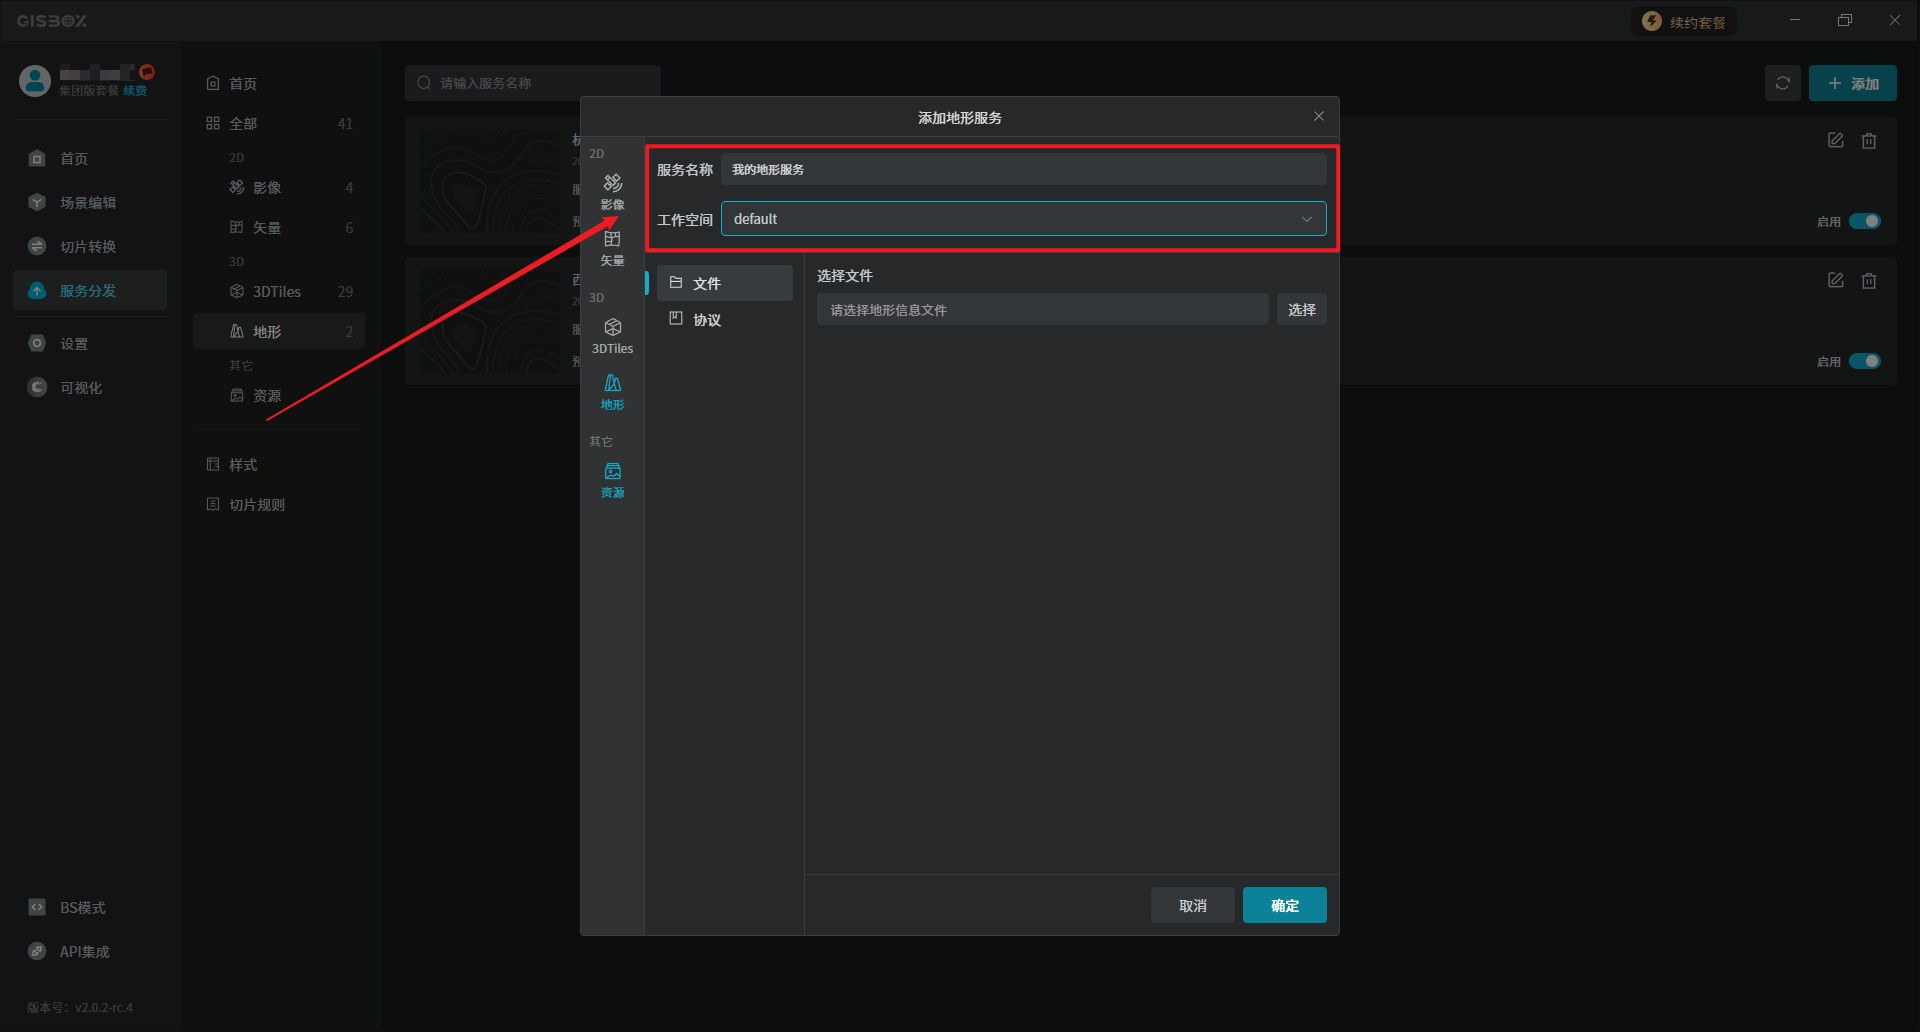Click the 取消 cancel button
Image resolution: width=1920 pixels, height=1032 pixels.
pos(1192,905)
